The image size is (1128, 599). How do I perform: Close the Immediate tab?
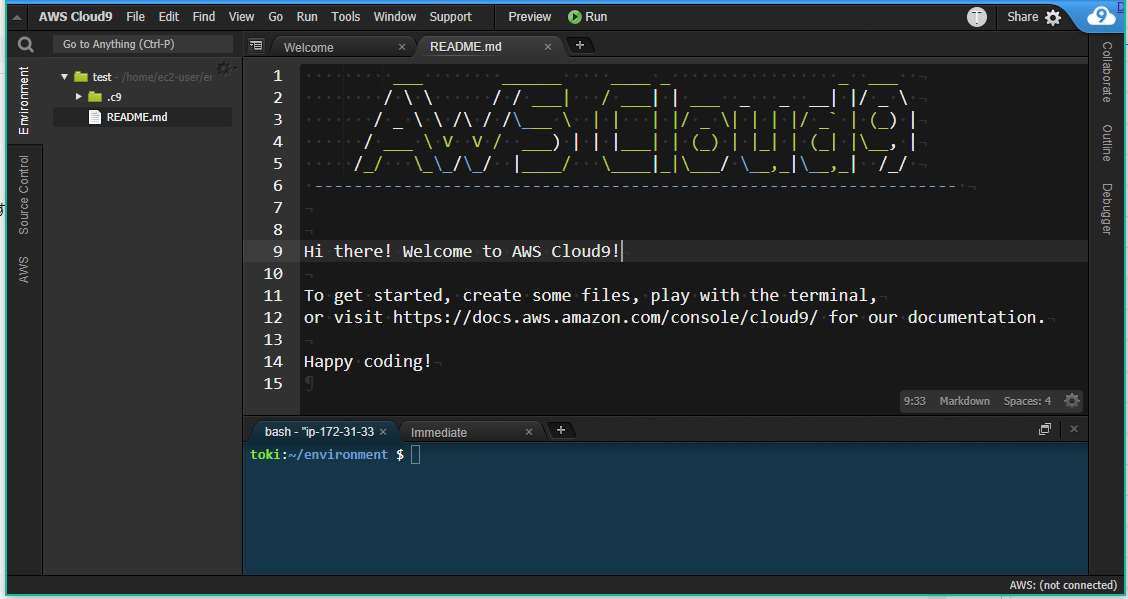point(529,432)
